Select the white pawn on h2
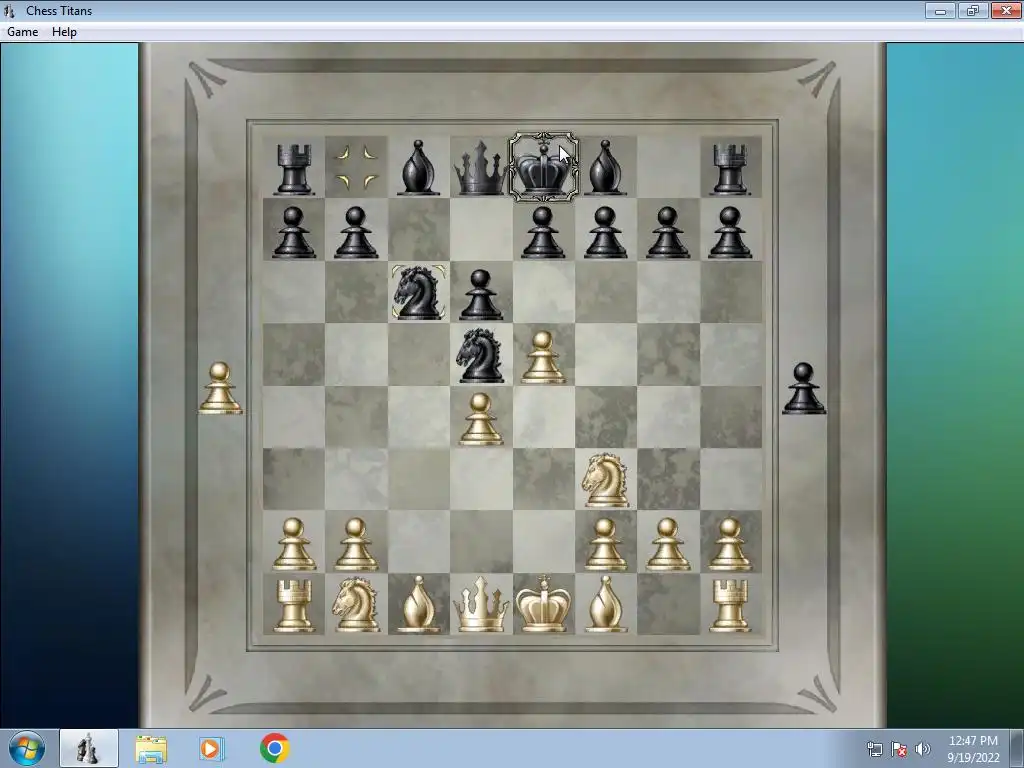1024x768 pixels. click(x=730, y=544)
